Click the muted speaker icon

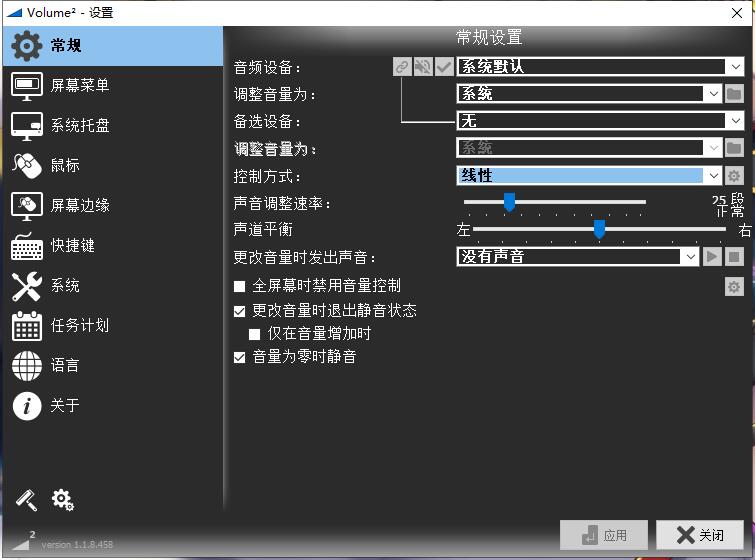coord(423,67)
